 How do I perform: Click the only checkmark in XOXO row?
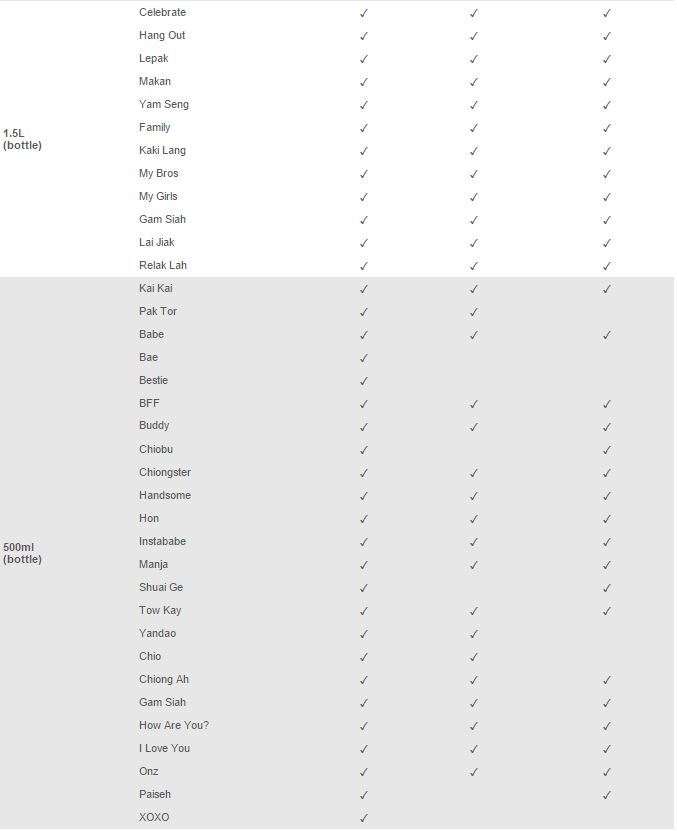pyautogui.click(x=364, y=818)
